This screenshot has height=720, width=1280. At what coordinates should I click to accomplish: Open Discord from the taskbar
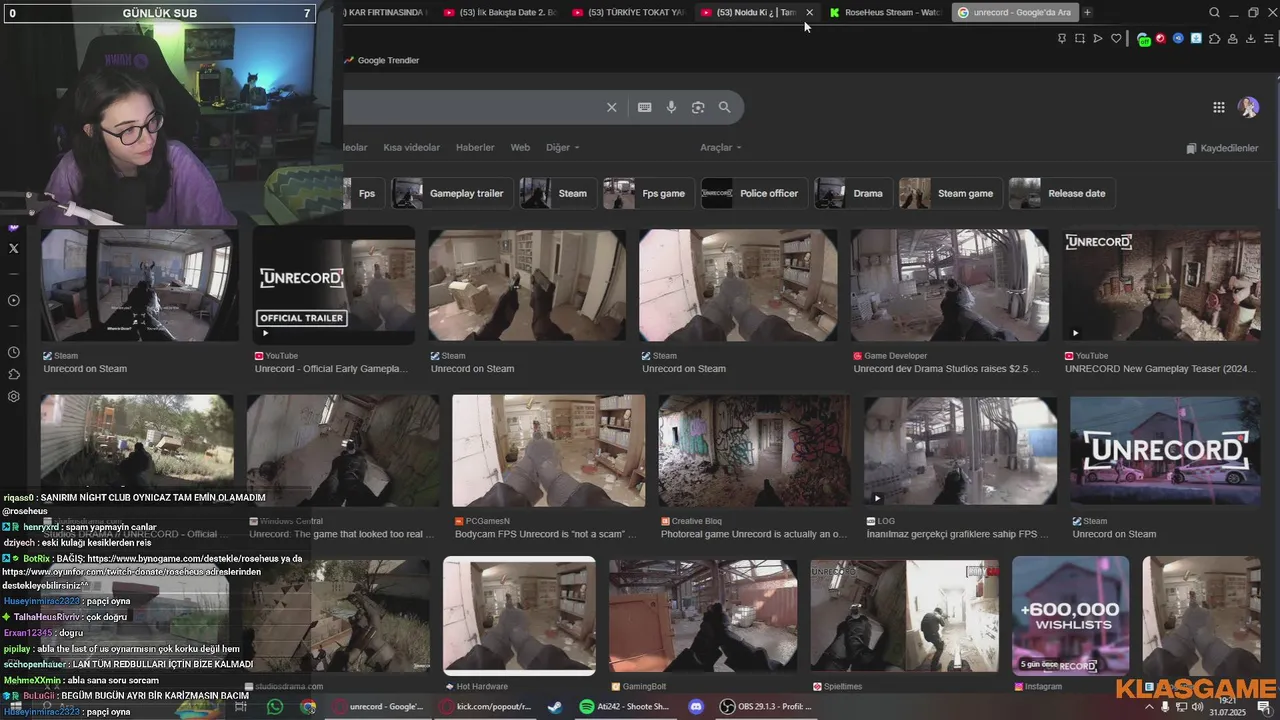[696, 707]
